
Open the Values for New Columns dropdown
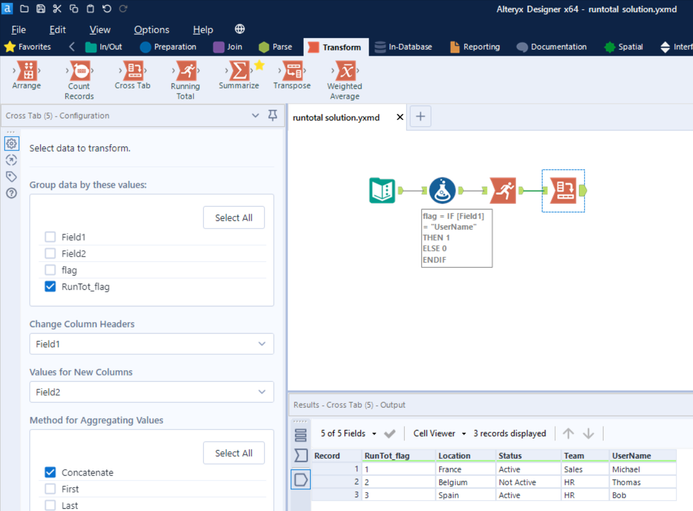point(152,392)
